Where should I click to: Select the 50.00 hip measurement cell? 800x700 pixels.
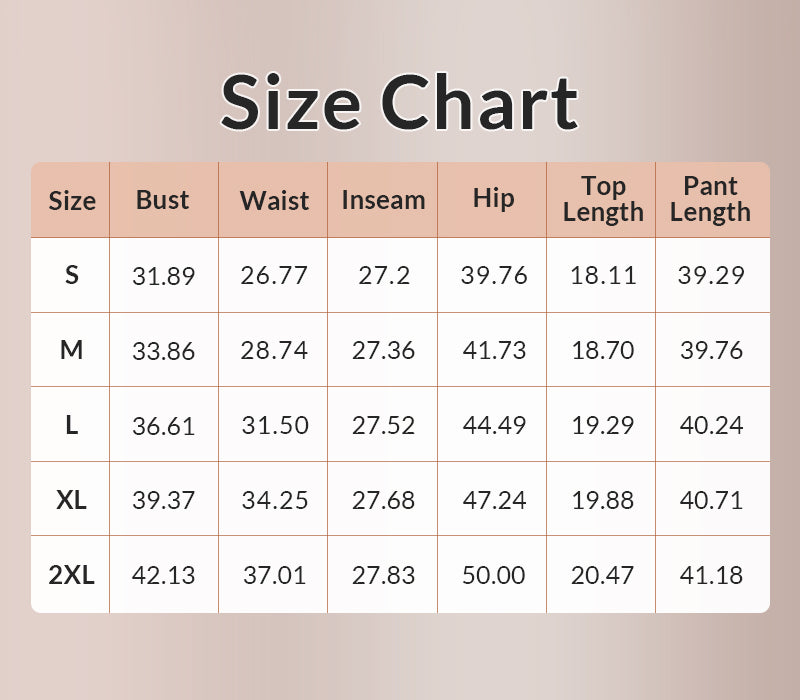click(x=494, y=575)
